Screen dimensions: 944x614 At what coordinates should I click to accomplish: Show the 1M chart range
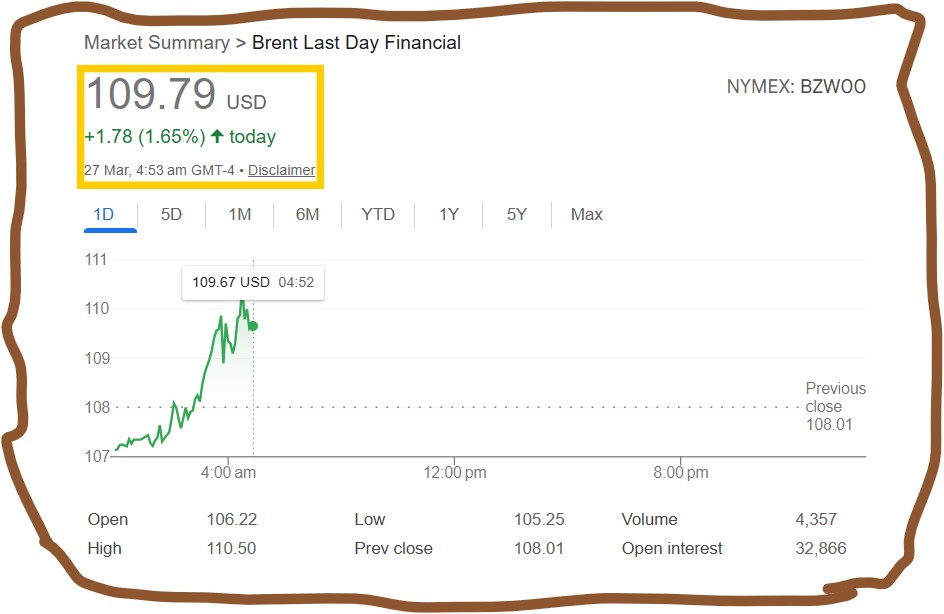point(240,214)
